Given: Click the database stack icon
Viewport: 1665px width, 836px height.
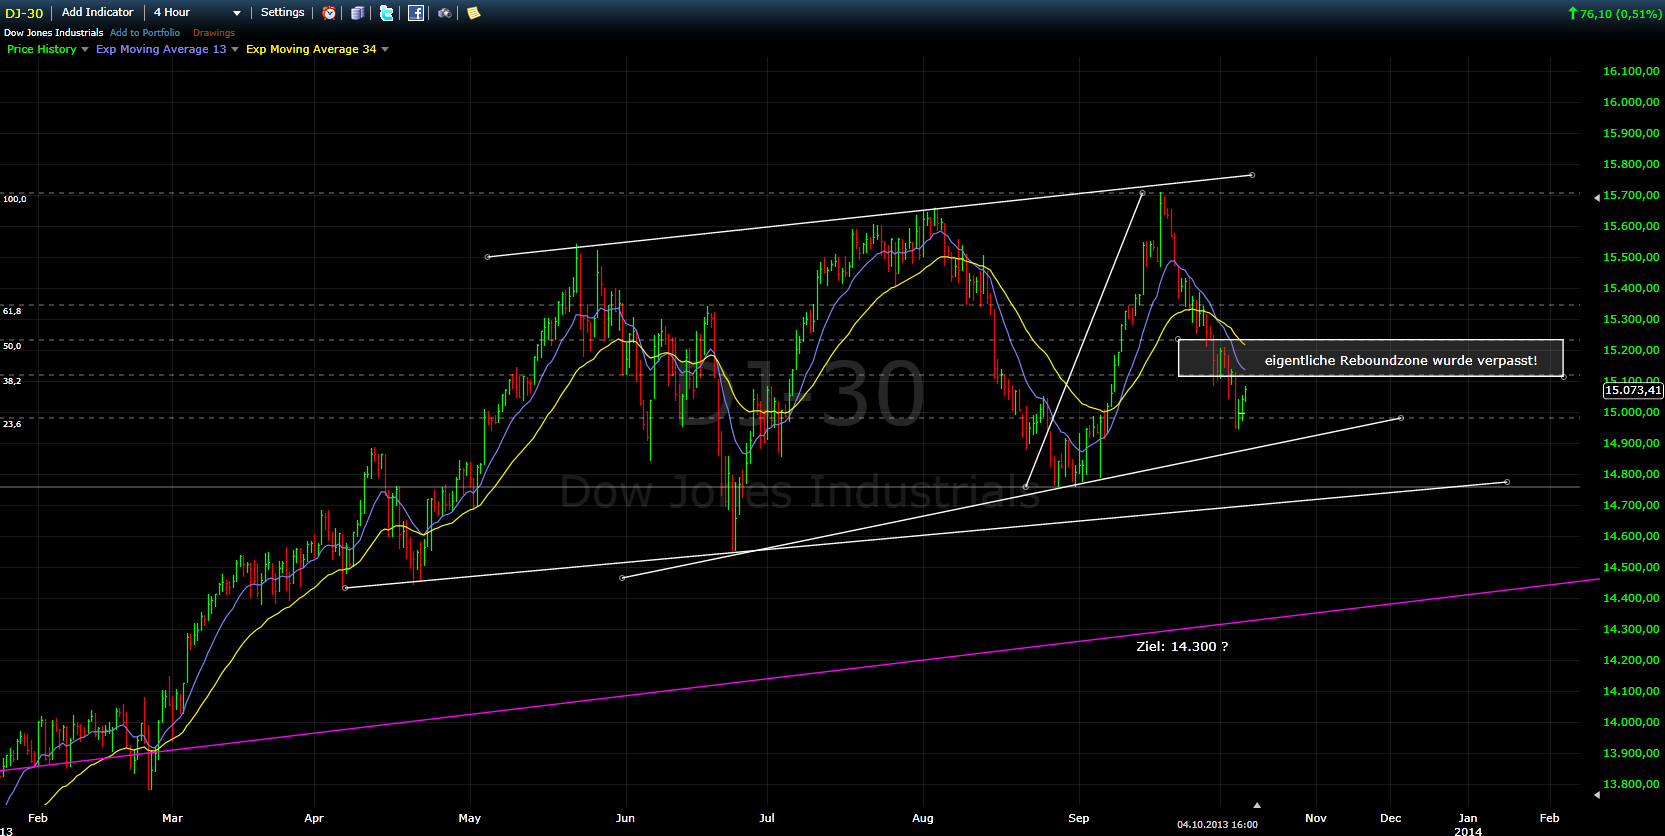Looking at the screenshot, I should [357, 13].
